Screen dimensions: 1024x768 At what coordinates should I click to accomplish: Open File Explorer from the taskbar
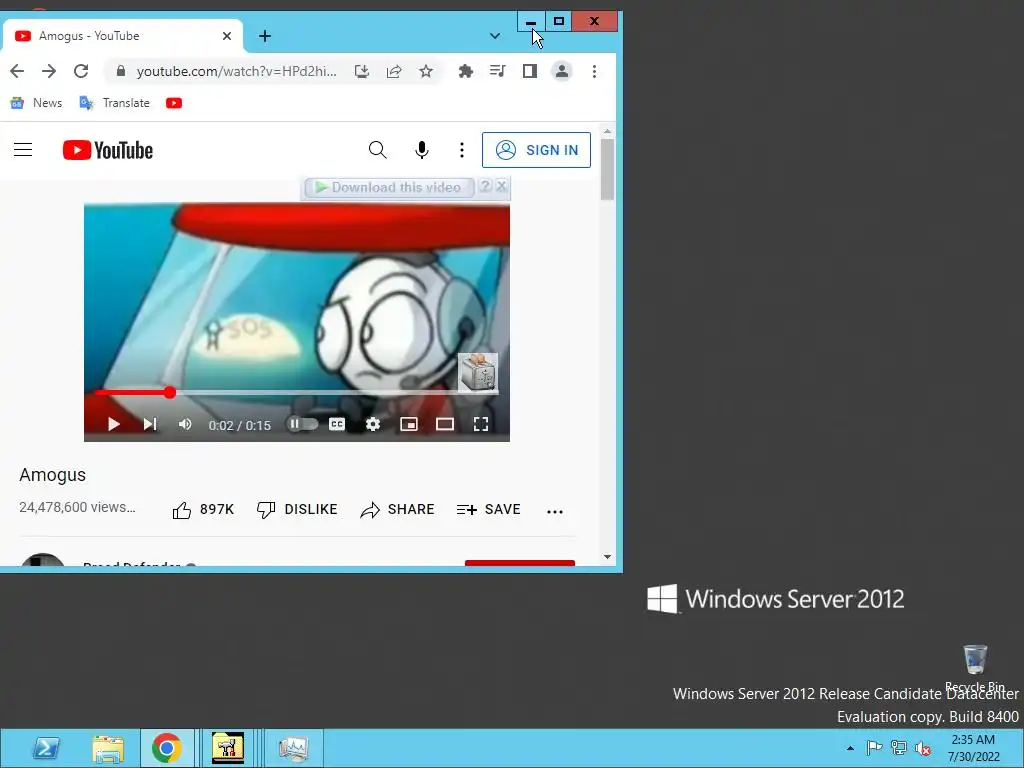click(108, 748)
